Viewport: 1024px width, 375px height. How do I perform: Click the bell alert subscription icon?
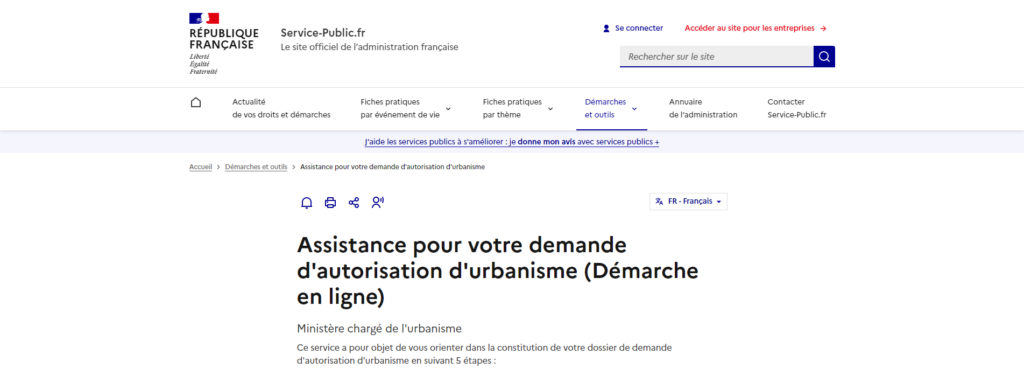point(306,203)
